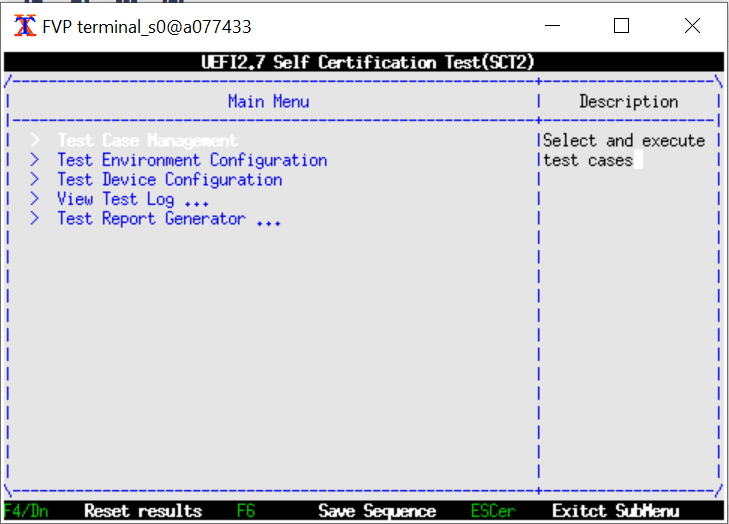Click the window title FVP terminal_s0@a077433
This screenshot has height=524, width=729.
coord(147,27)
